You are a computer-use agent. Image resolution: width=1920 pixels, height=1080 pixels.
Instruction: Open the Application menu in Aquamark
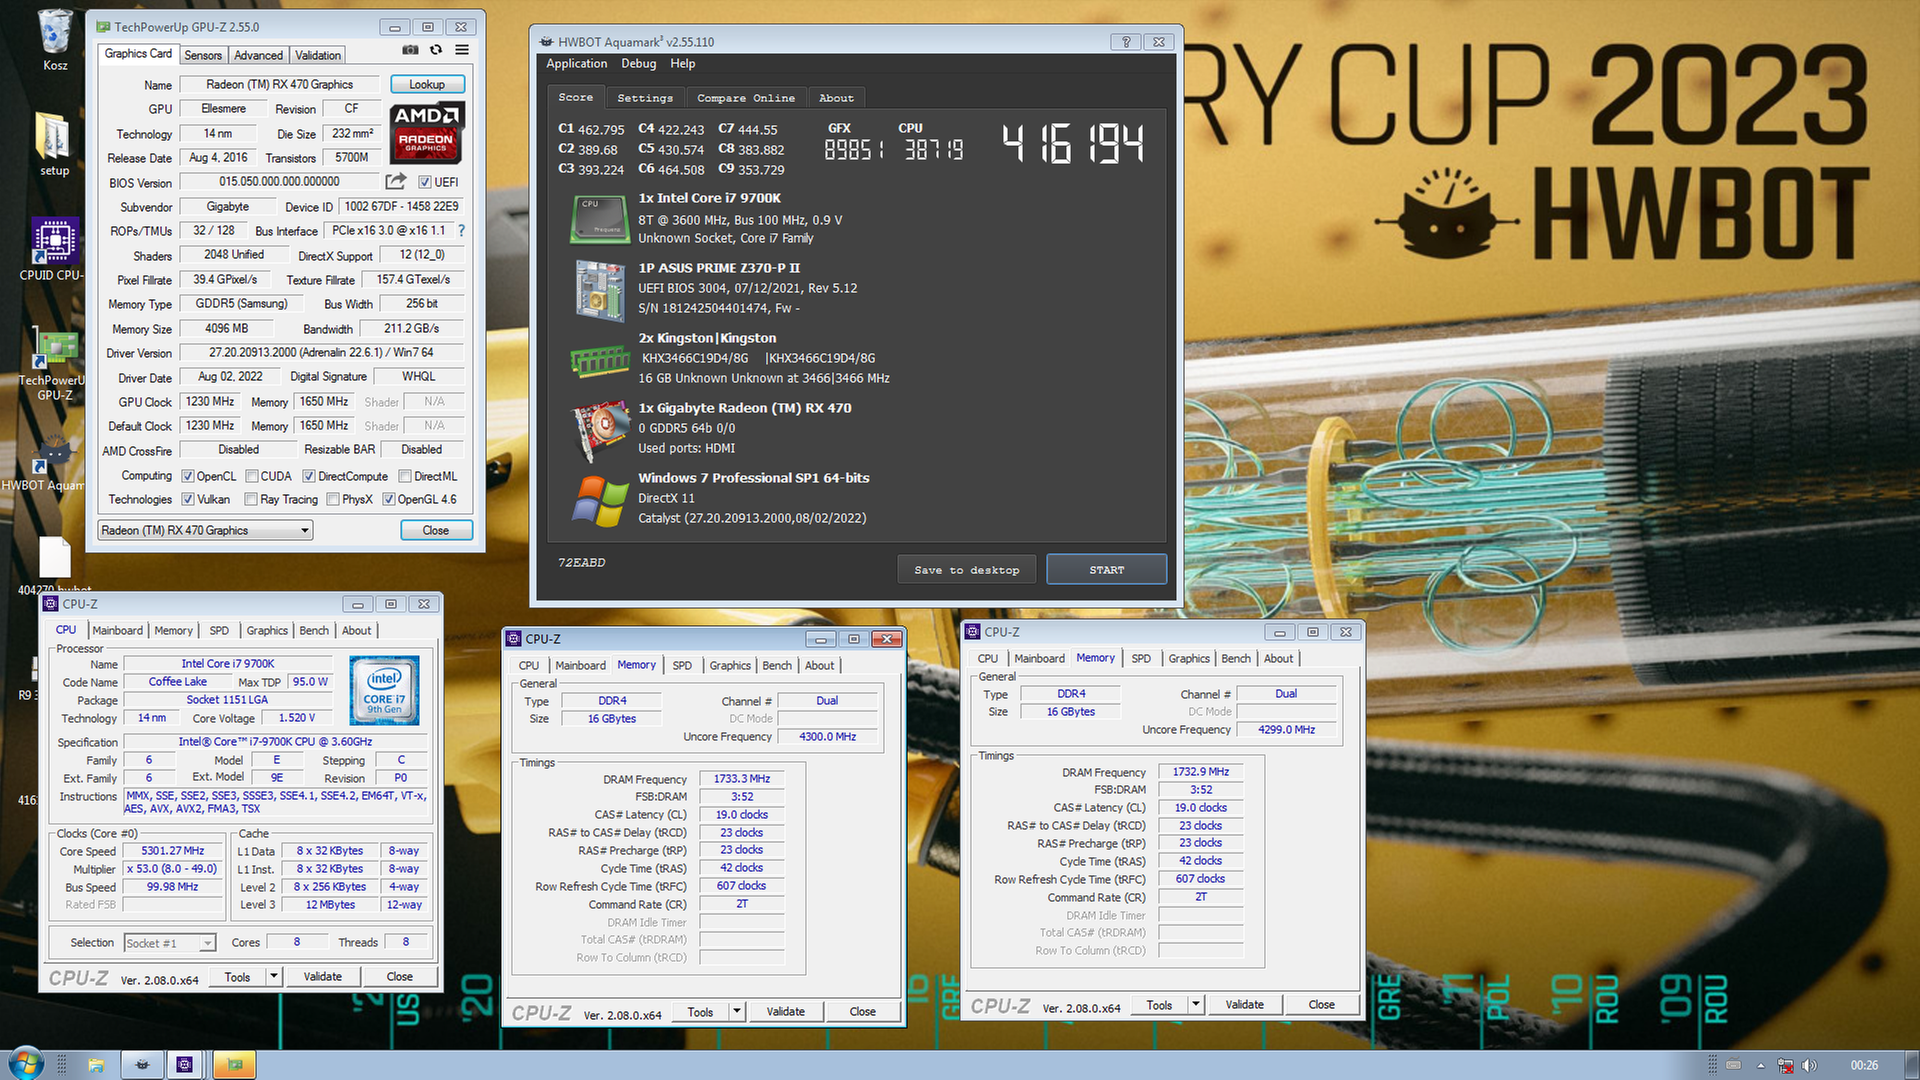pos(577,64)
